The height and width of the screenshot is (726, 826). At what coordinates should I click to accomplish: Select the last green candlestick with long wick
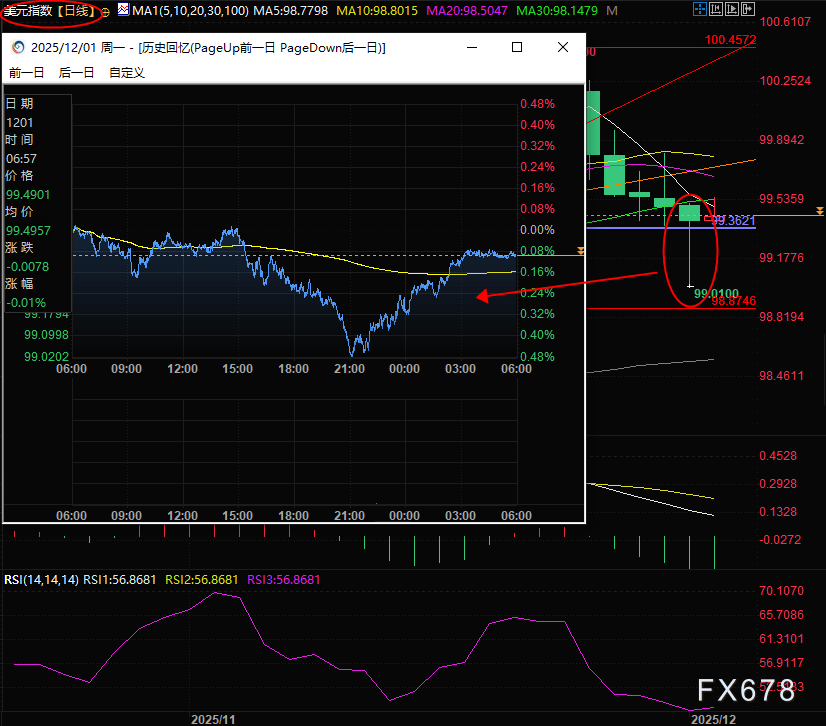[x=690, y=212]
